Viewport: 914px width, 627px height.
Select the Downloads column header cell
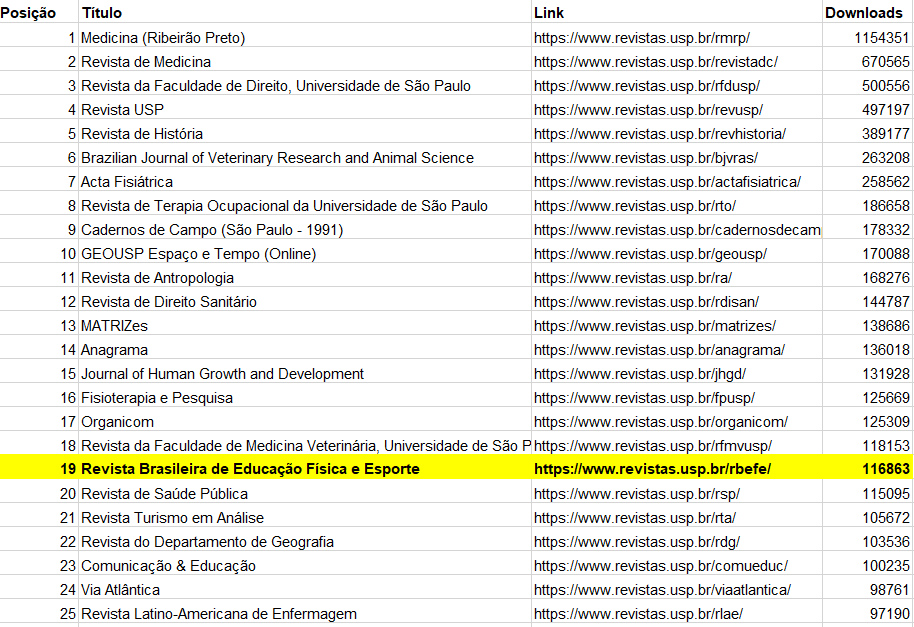pyautogui.click(x=868, y=12)
